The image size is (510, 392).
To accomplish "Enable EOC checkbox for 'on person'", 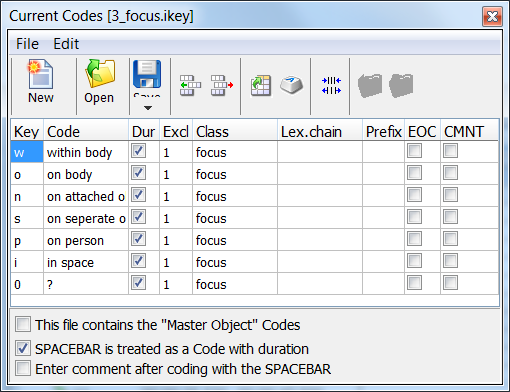I will [414, 239].
